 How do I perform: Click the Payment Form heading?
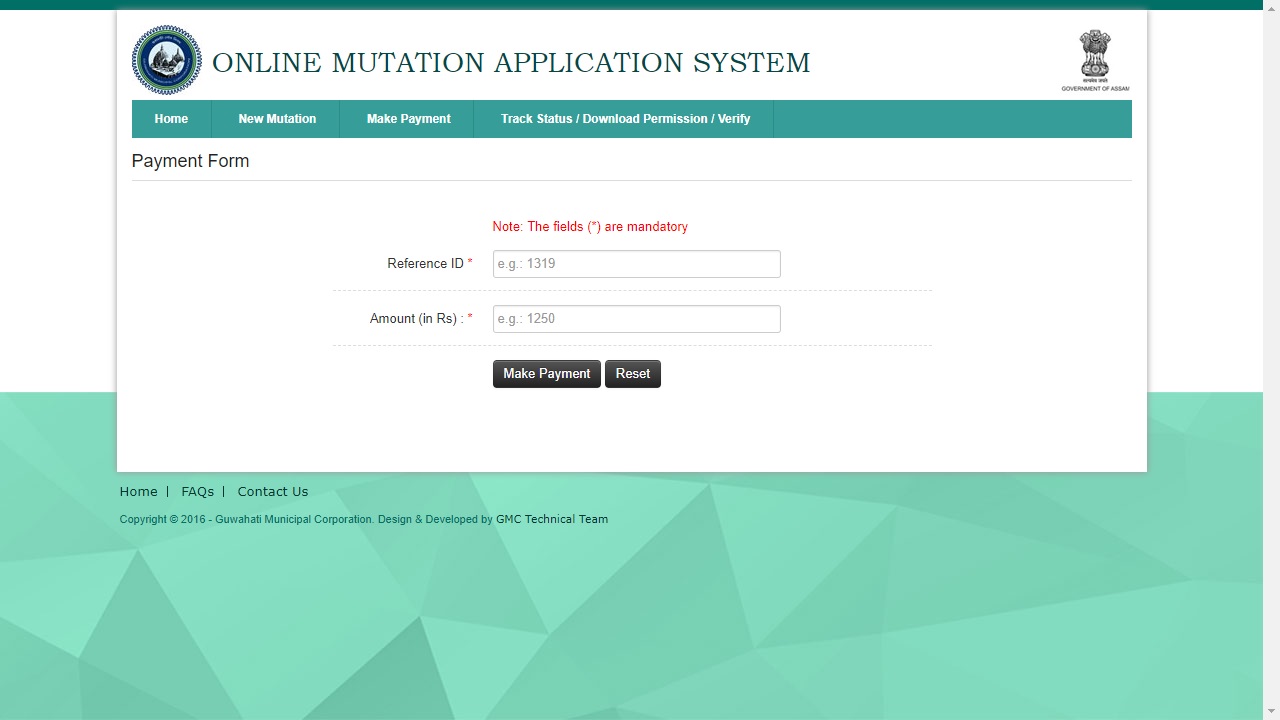point(190,161)
